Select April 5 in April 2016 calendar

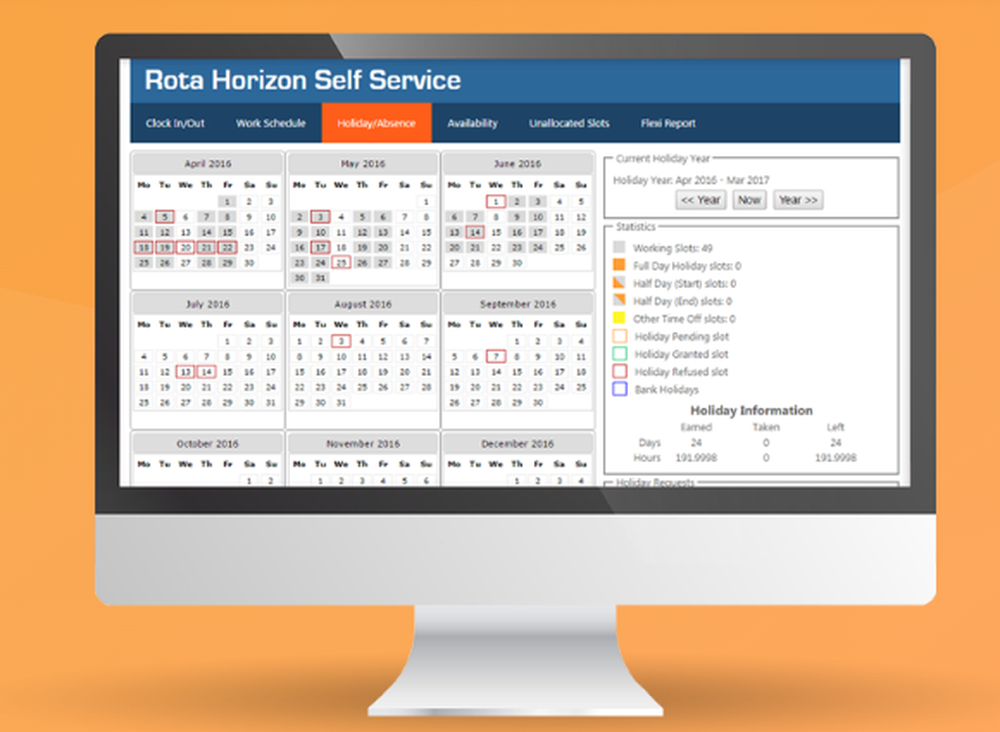click(165, 217)
